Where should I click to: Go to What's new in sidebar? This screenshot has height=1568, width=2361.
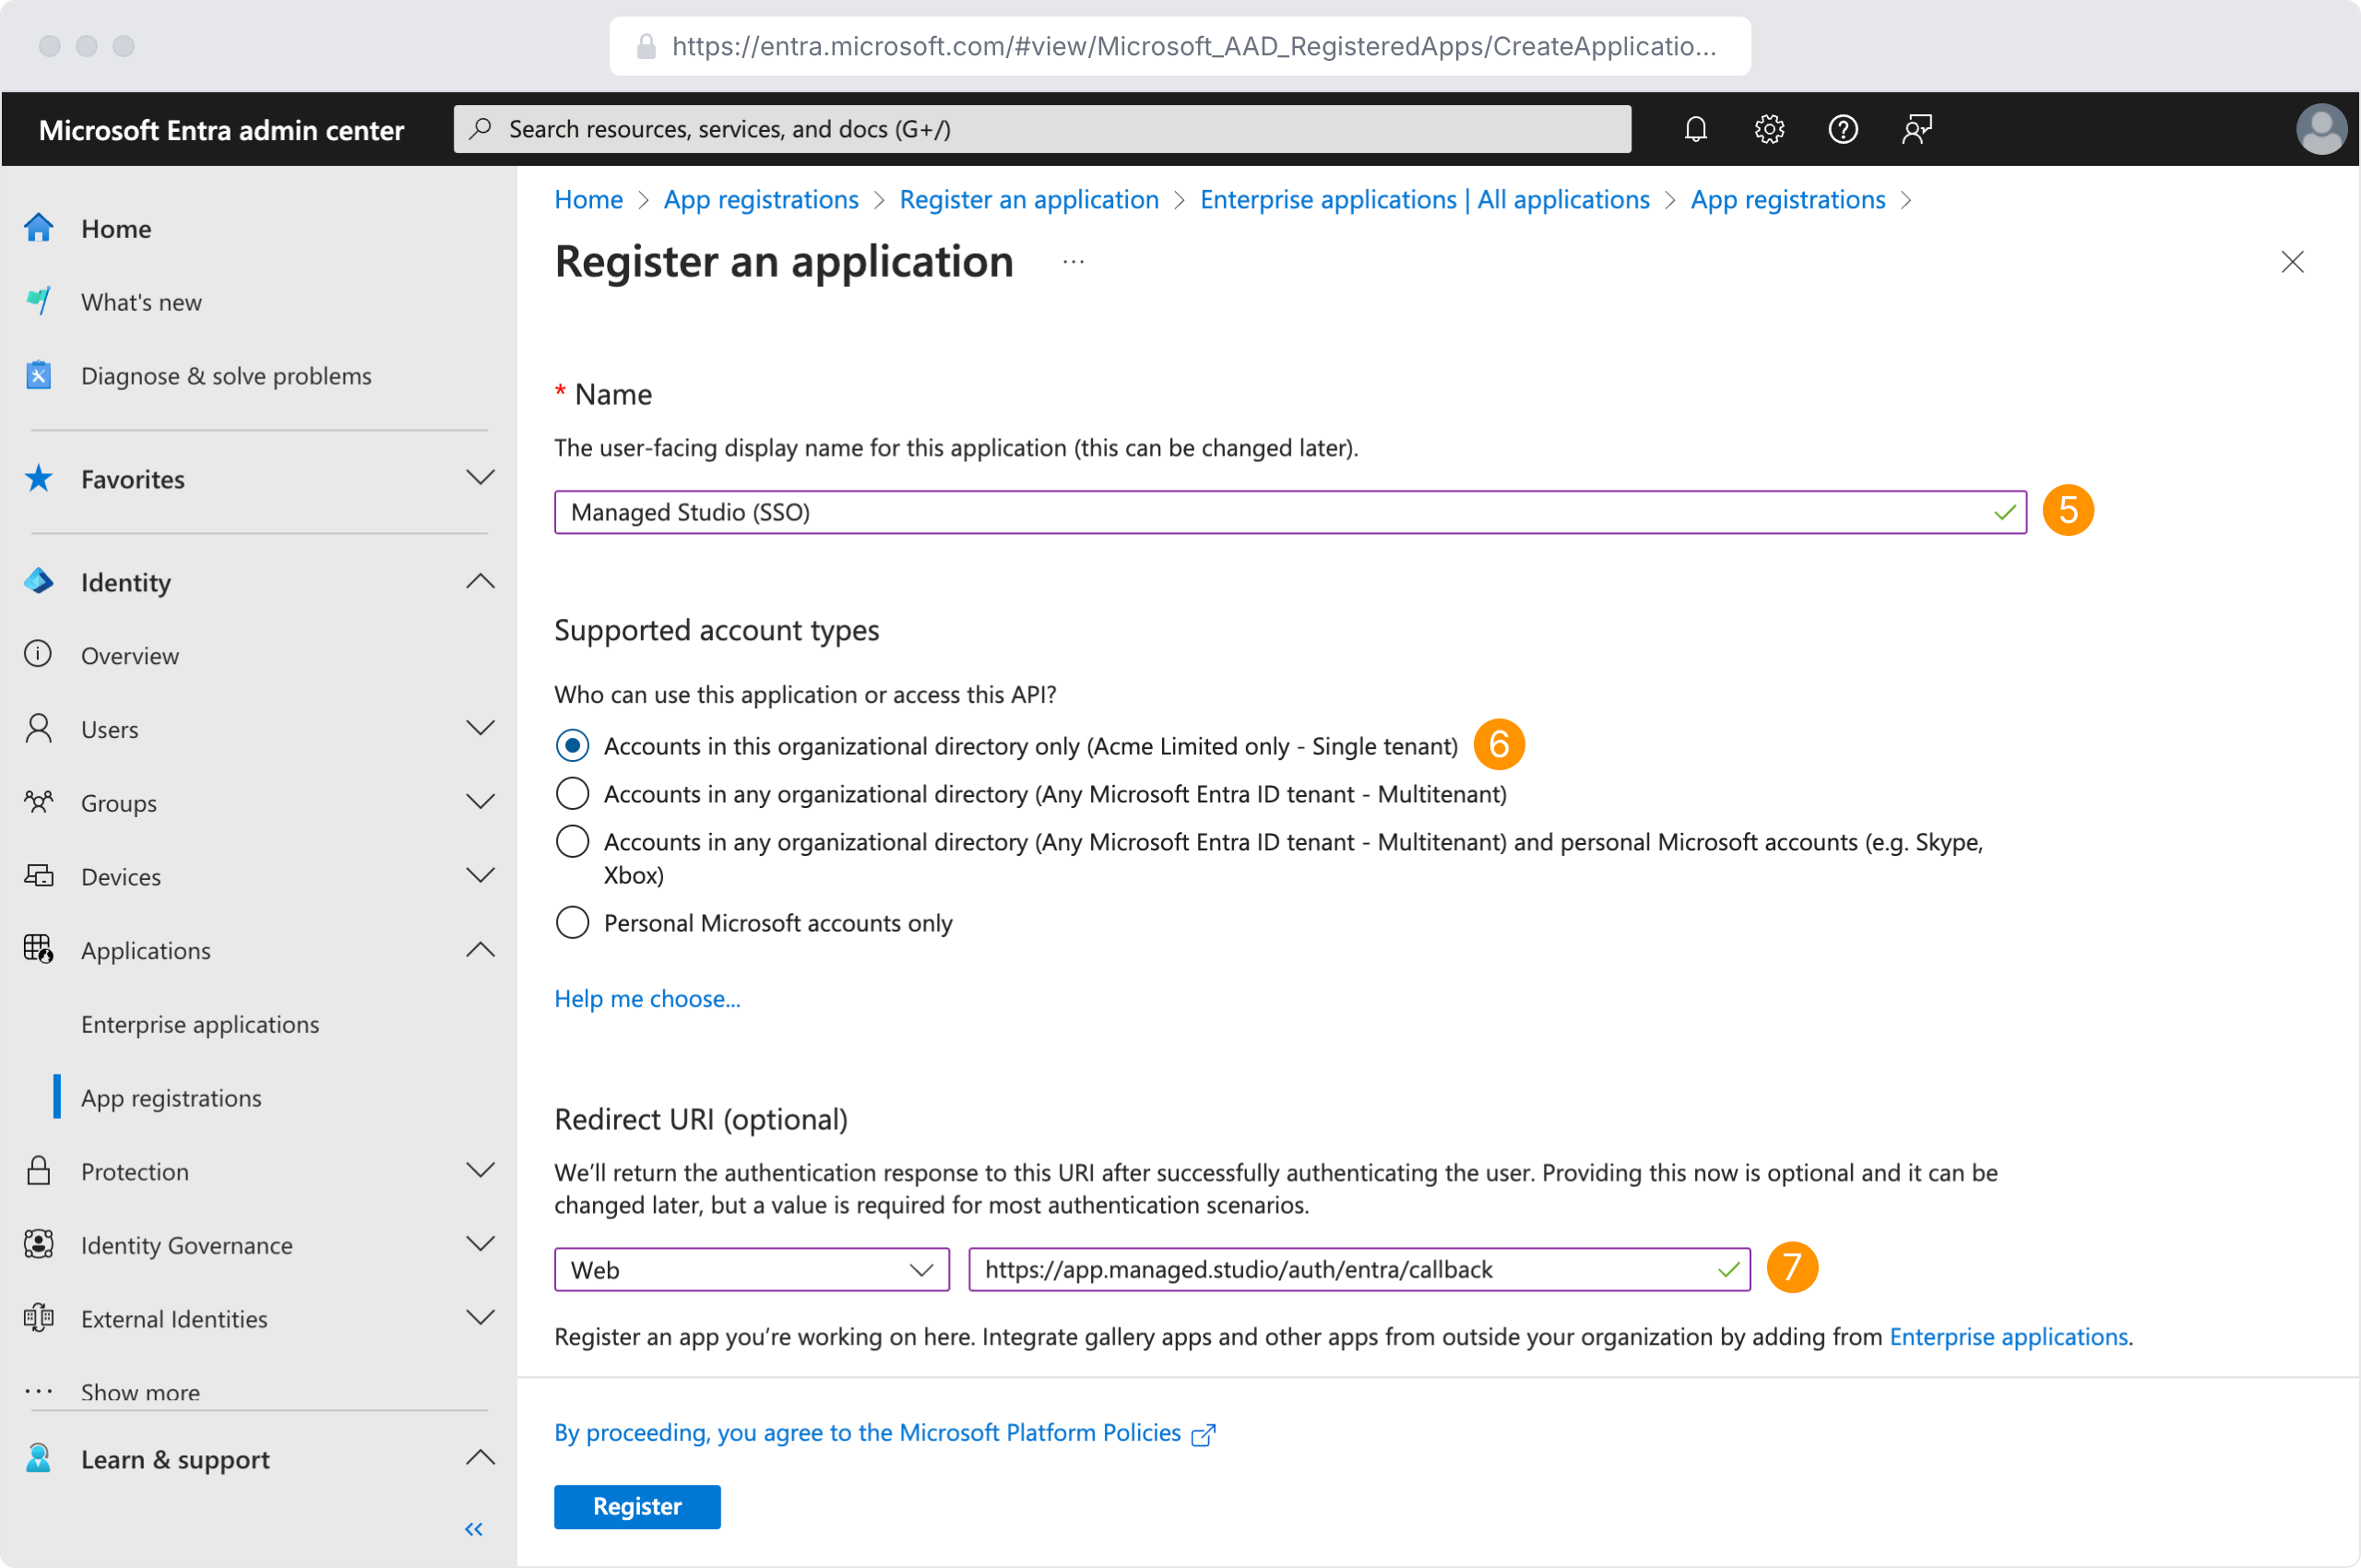pyautogui.click(x=141, y=302)
